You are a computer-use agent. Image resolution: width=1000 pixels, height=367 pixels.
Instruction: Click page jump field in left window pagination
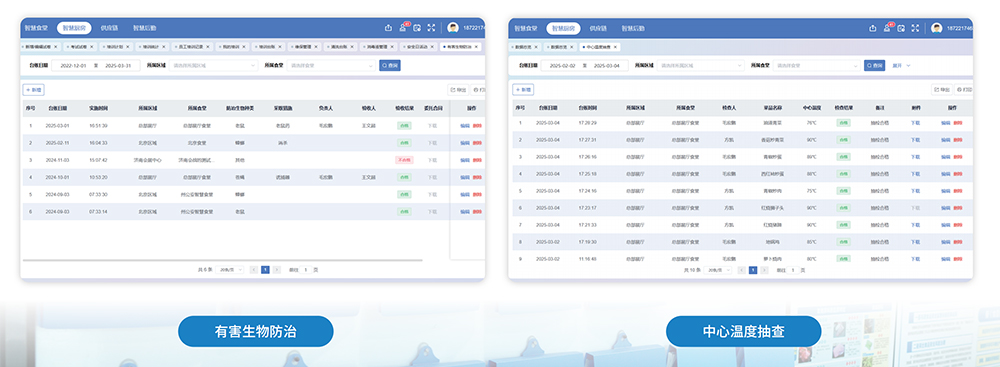(305, 270)
